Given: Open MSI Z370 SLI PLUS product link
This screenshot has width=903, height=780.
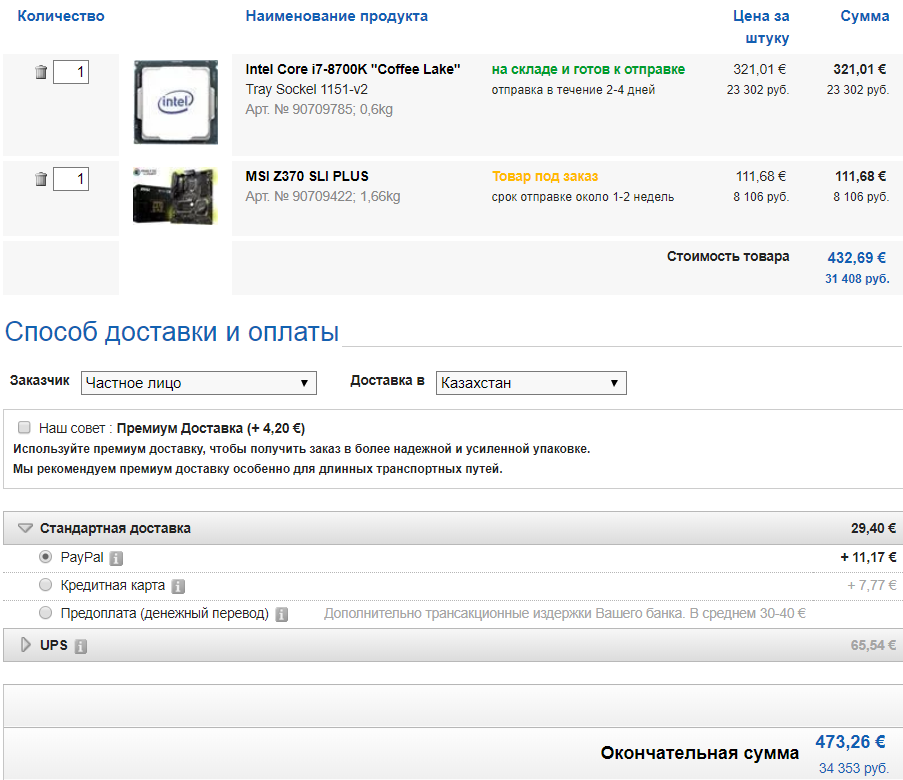Looking at the screenshot, I should (x=307, y=176).
